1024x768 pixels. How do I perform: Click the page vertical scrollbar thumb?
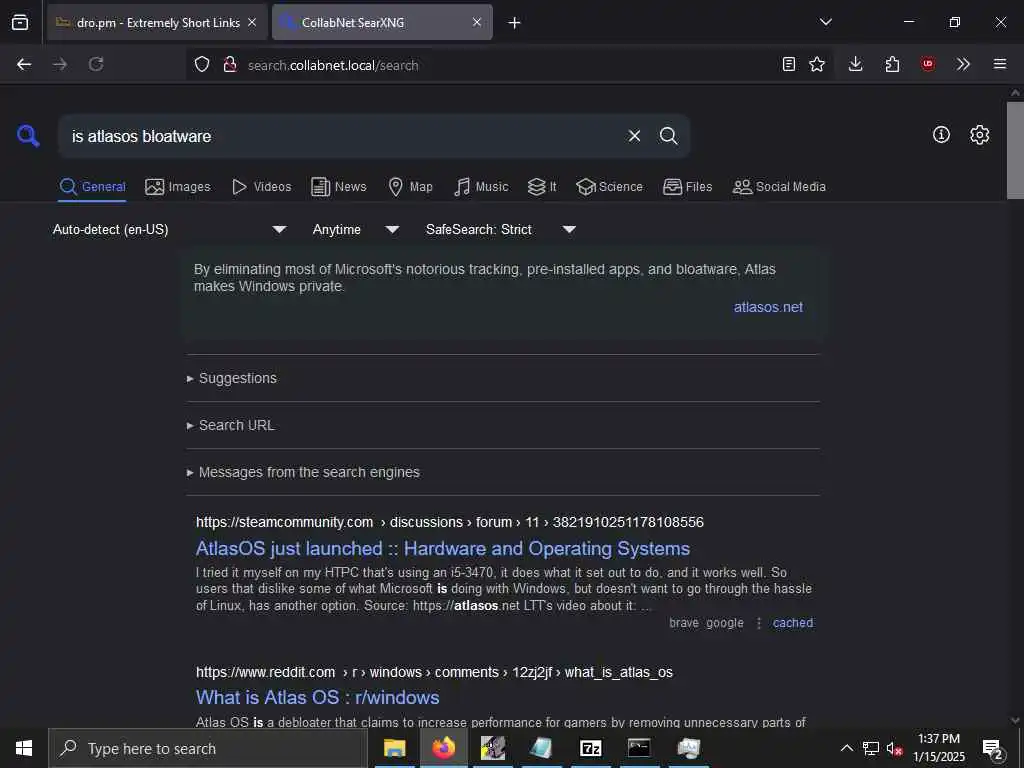(1015, 150)
